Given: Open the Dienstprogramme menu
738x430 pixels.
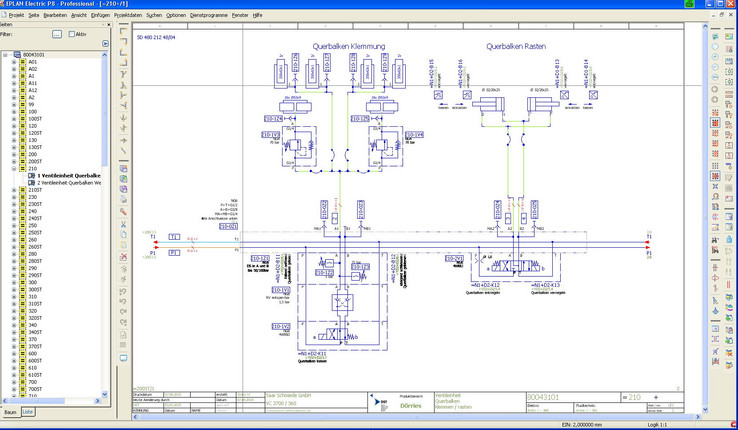Looking at the screenshot, I should (208, 16).
